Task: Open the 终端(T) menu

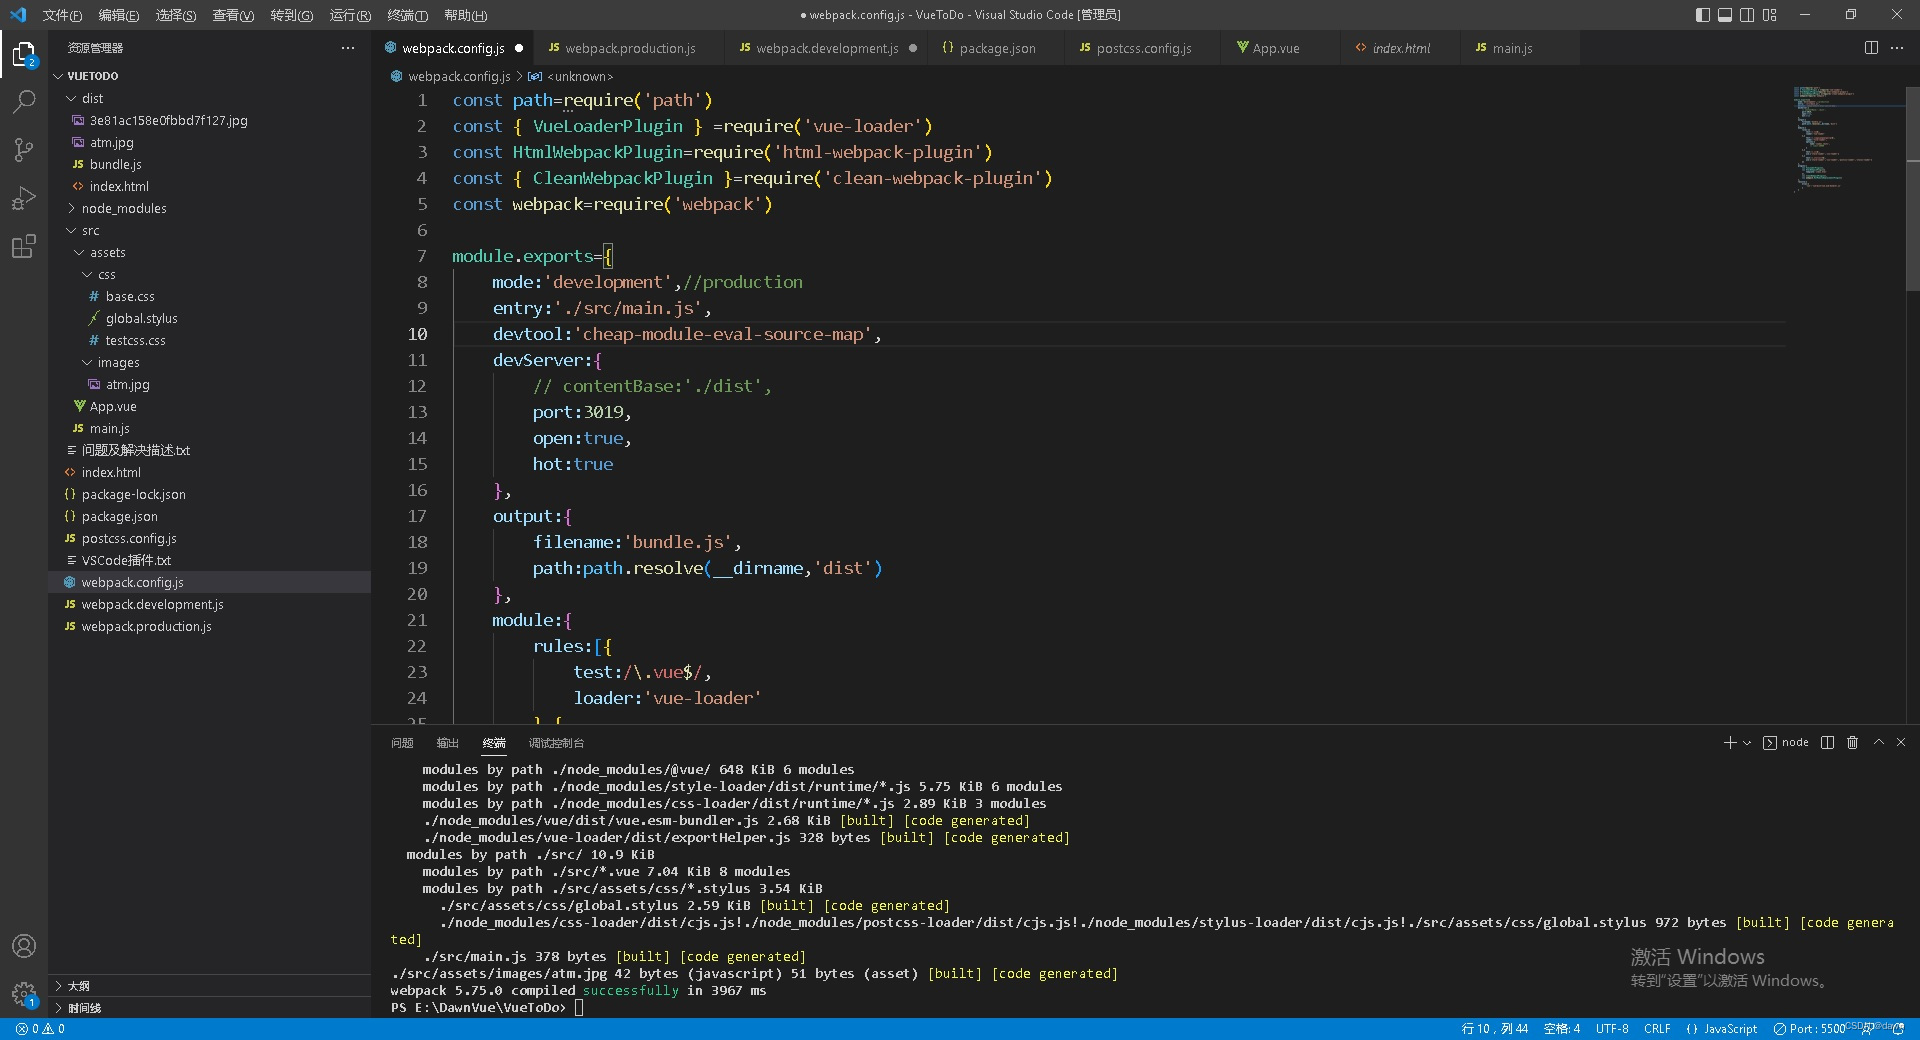Action: pos(407,15)
